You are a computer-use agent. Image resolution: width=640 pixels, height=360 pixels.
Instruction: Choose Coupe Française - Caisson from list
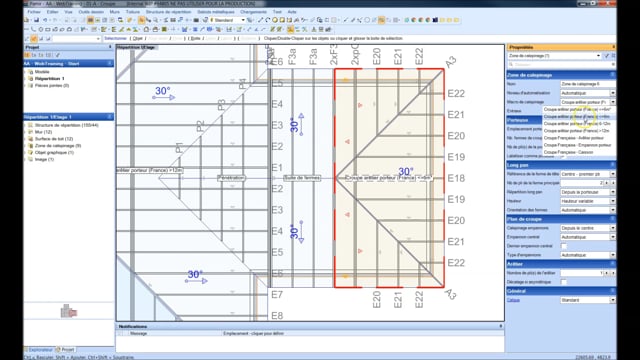tap(568, 152)
